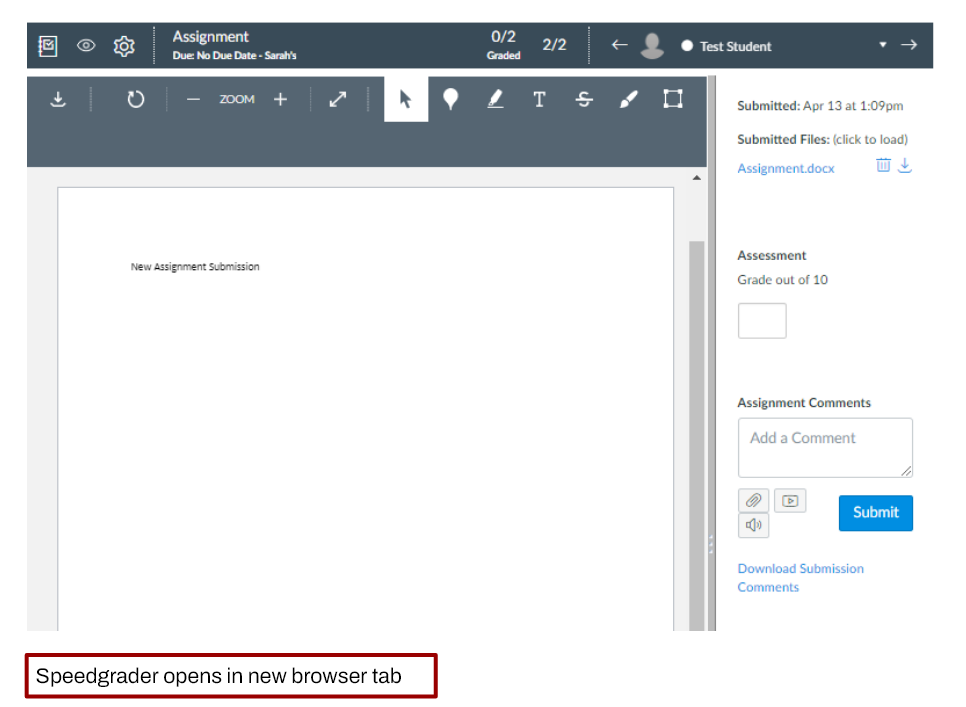
Task: Open the Test Student dropdown list
Action: 882,45
